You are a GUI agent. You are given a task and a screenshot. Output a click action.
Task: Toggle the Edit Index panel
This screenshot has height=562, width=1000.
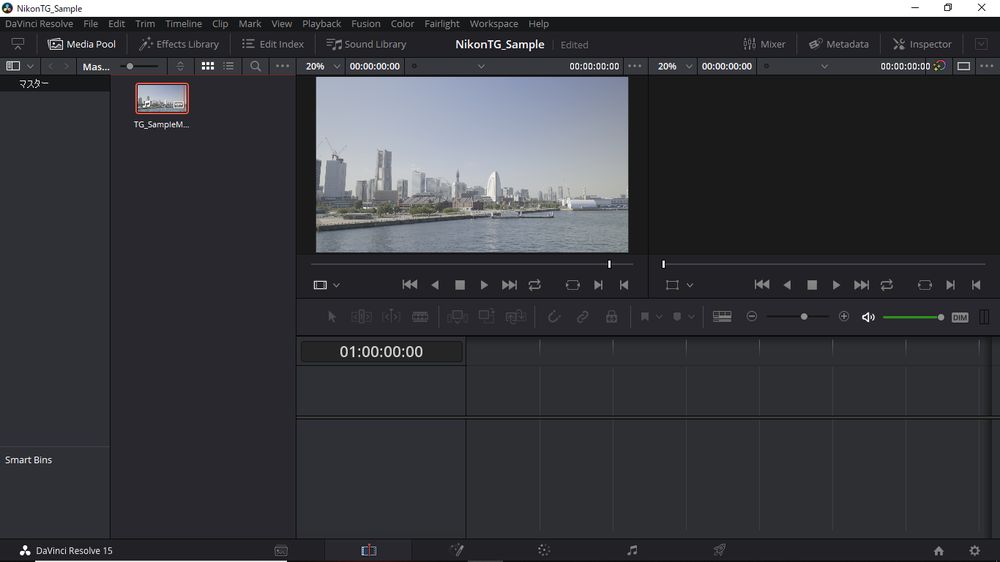273,44
